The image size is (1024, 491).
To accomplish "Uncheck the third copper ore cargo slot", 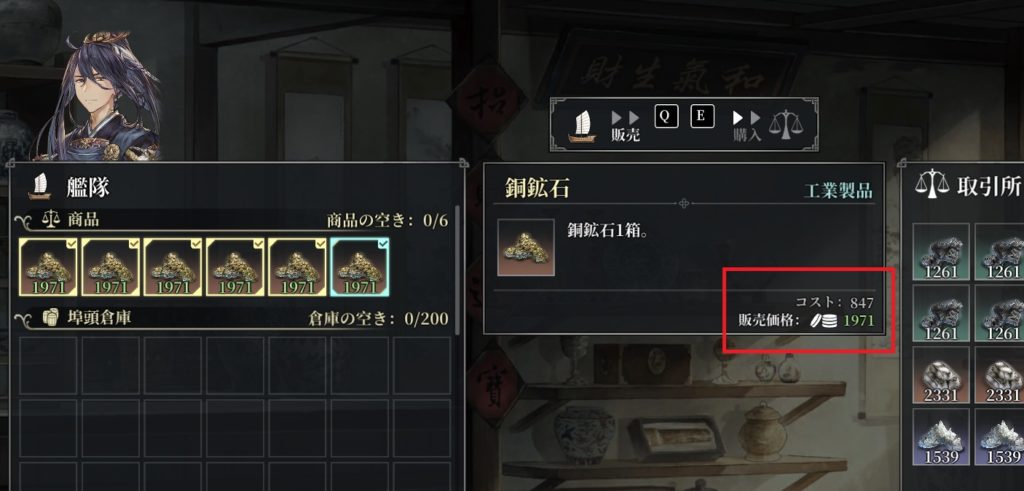I will coord(173,266).
